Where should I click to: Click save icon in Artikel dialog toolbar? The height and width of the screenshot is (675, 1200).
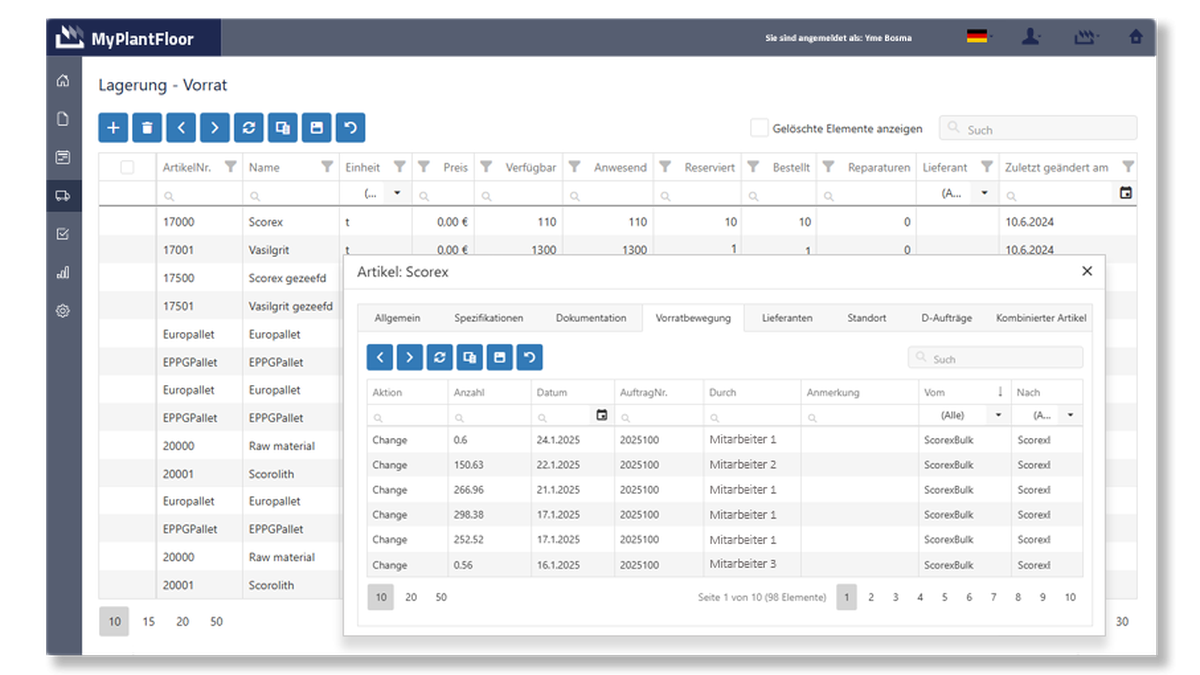point(499,357)
